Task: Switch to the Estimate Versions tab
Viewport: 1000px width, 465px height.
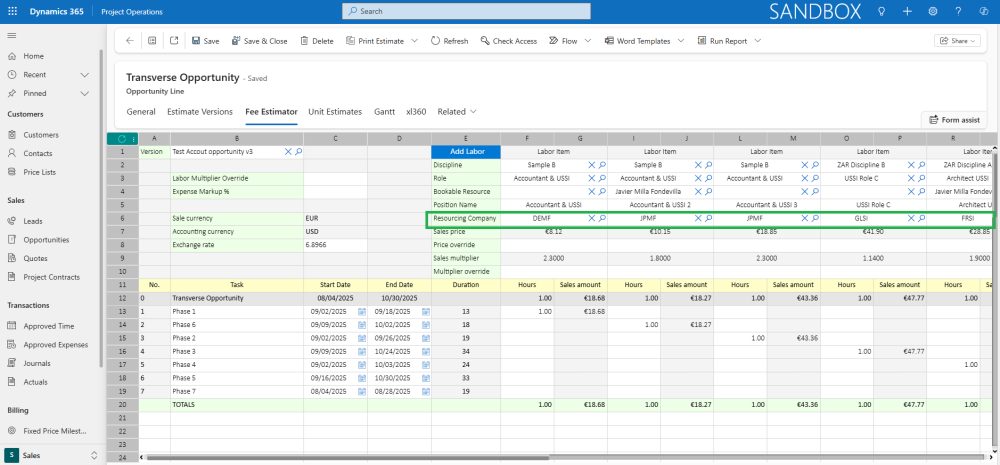Action: (200, 112)
